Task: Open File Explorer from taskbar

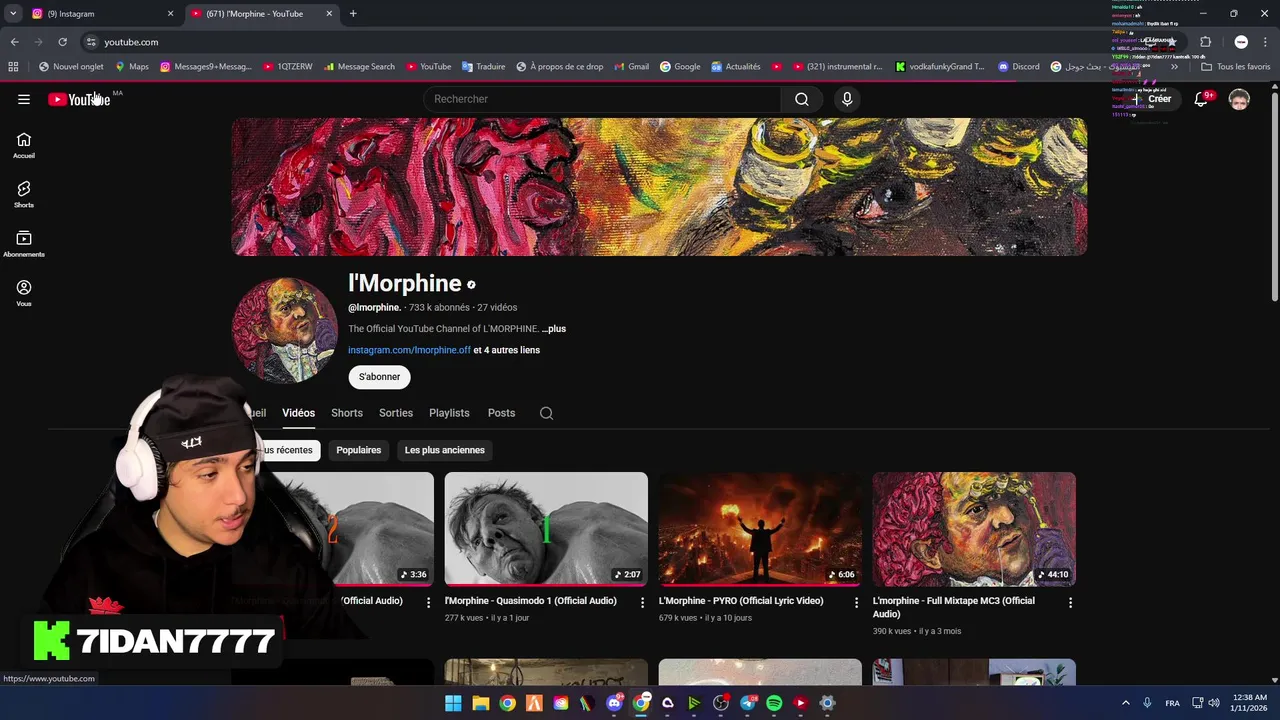Action: 480,703
